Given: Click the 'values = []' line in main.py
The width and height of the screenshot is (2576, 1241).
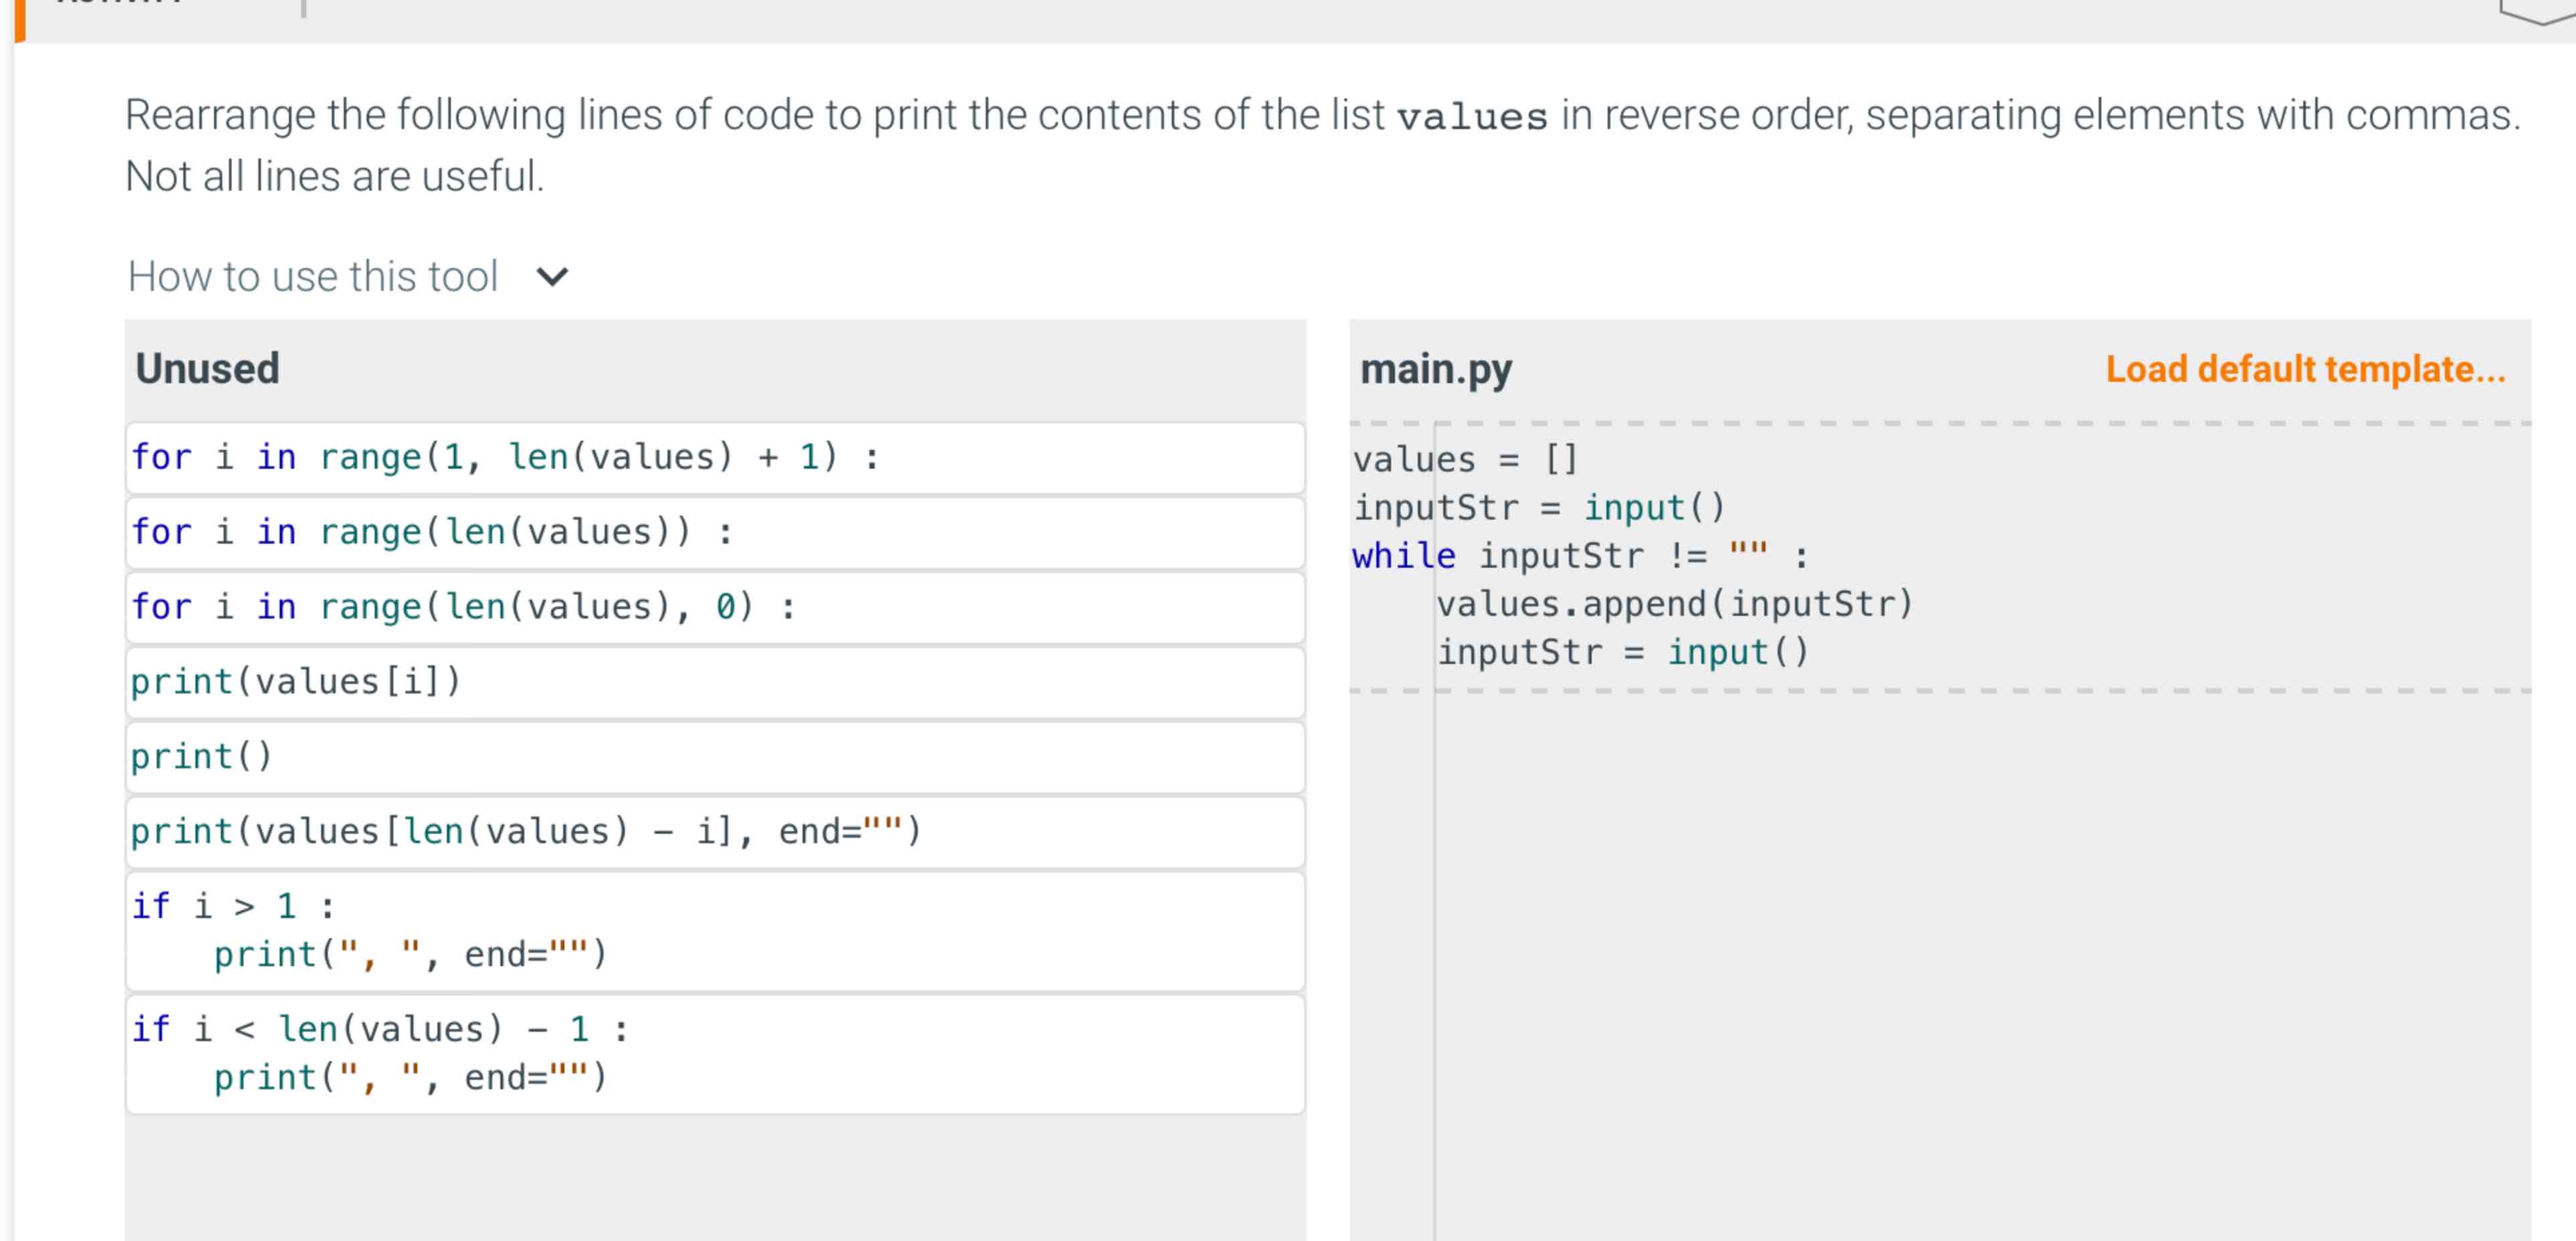Looking at the screenshot, I should [1465, 460].
